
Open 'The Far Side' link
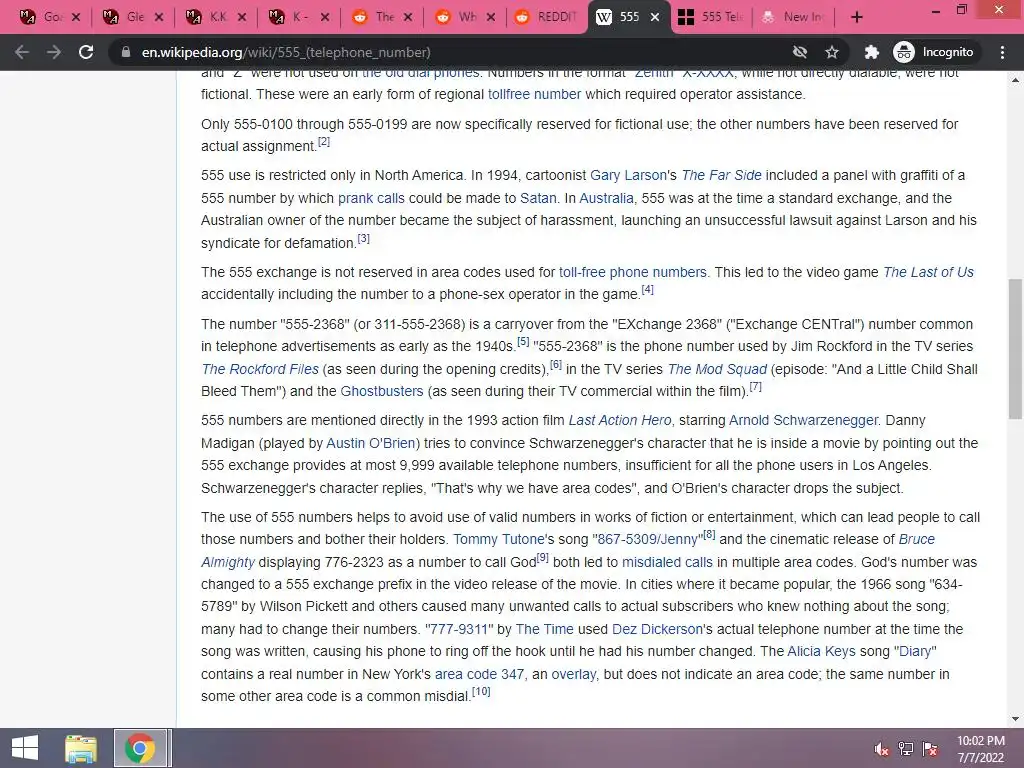[x=721, y=176]
